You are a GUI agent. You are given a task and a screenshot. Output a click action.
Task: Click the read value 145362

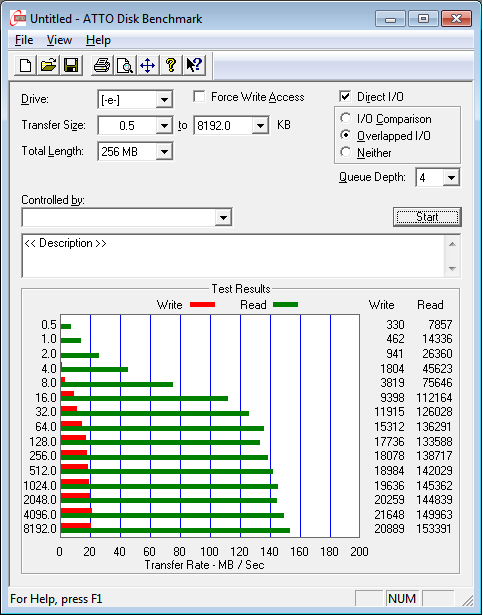(x=434, y=486)
